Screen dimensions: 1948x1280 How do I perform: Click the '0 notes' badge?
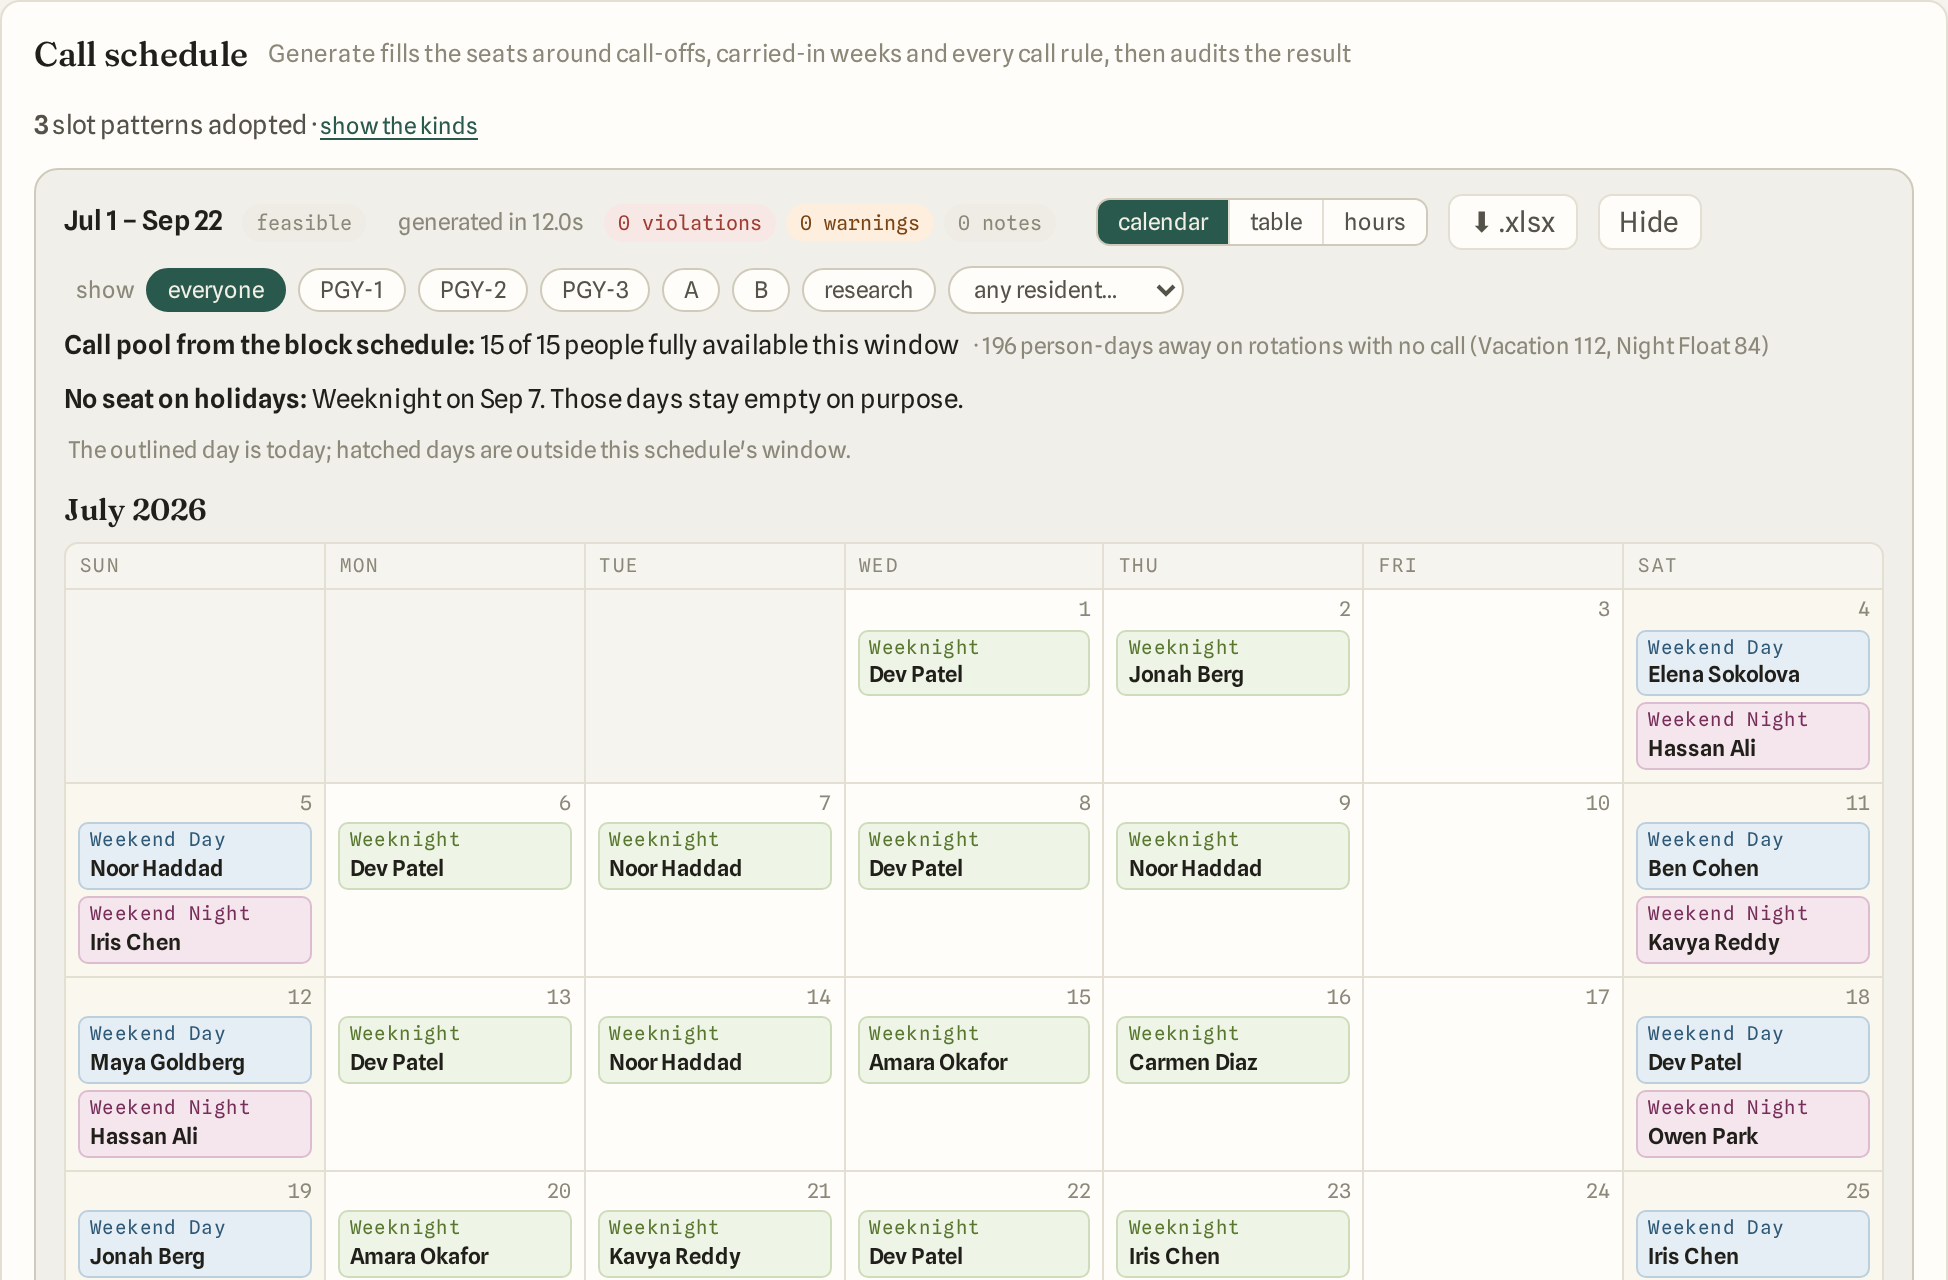pos(999,223)
